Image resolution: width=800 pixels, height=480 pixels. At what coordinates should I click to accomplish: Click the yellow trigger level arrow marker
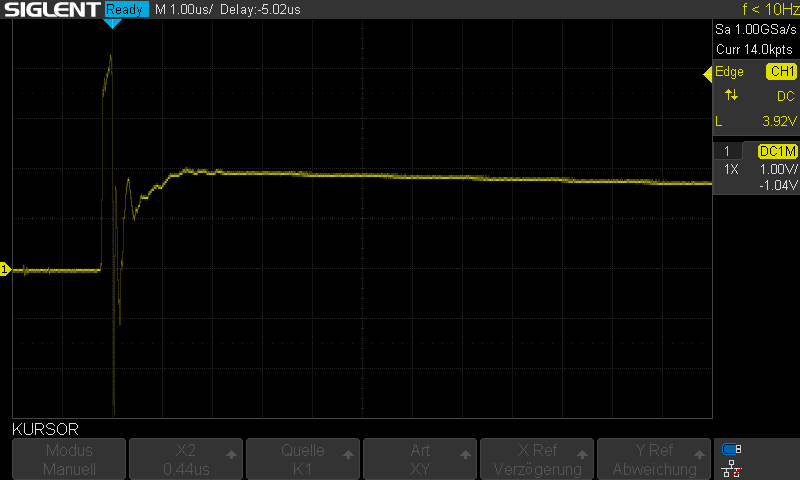coord(707,74)
